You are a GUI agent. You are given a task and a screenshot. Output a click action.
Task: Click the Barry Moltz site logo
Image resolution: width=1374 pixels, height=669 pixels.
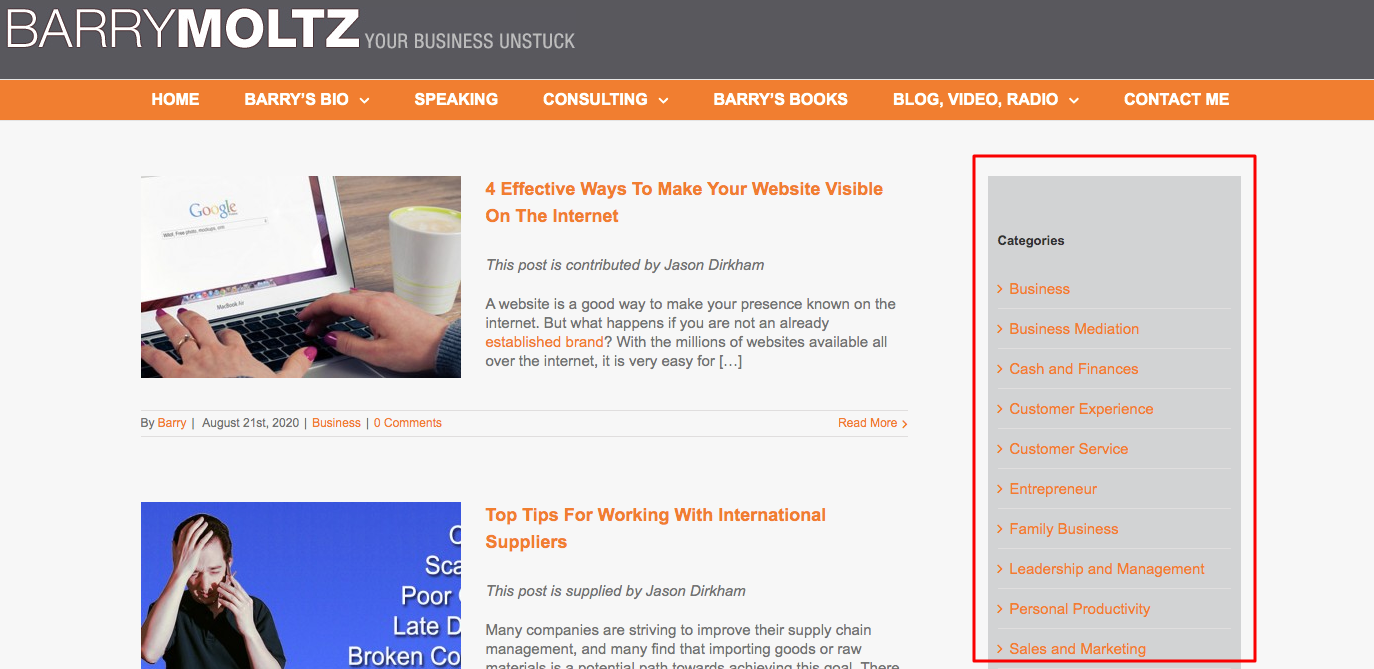point(182,30)
